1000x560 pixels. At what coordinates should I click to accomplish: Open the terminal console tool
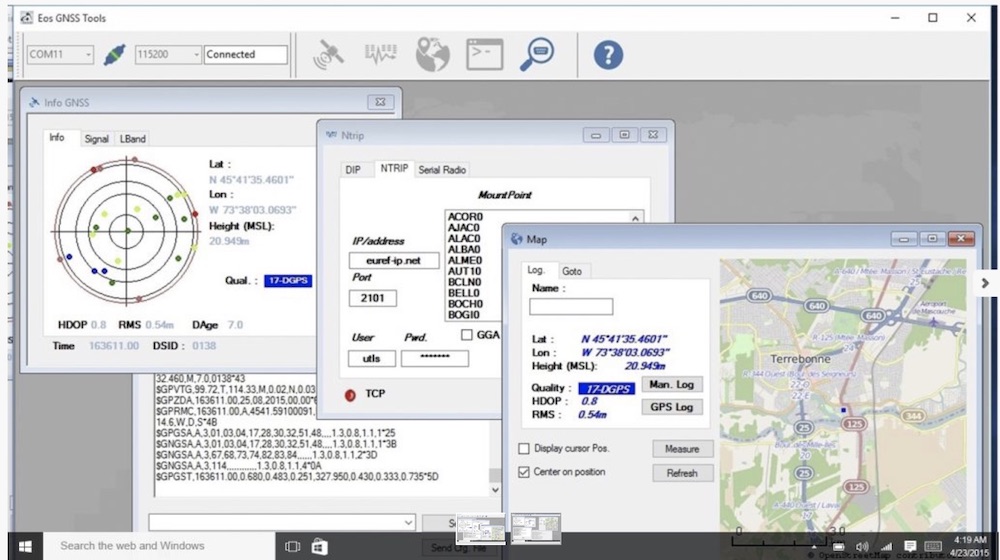(x=485, y=54)
